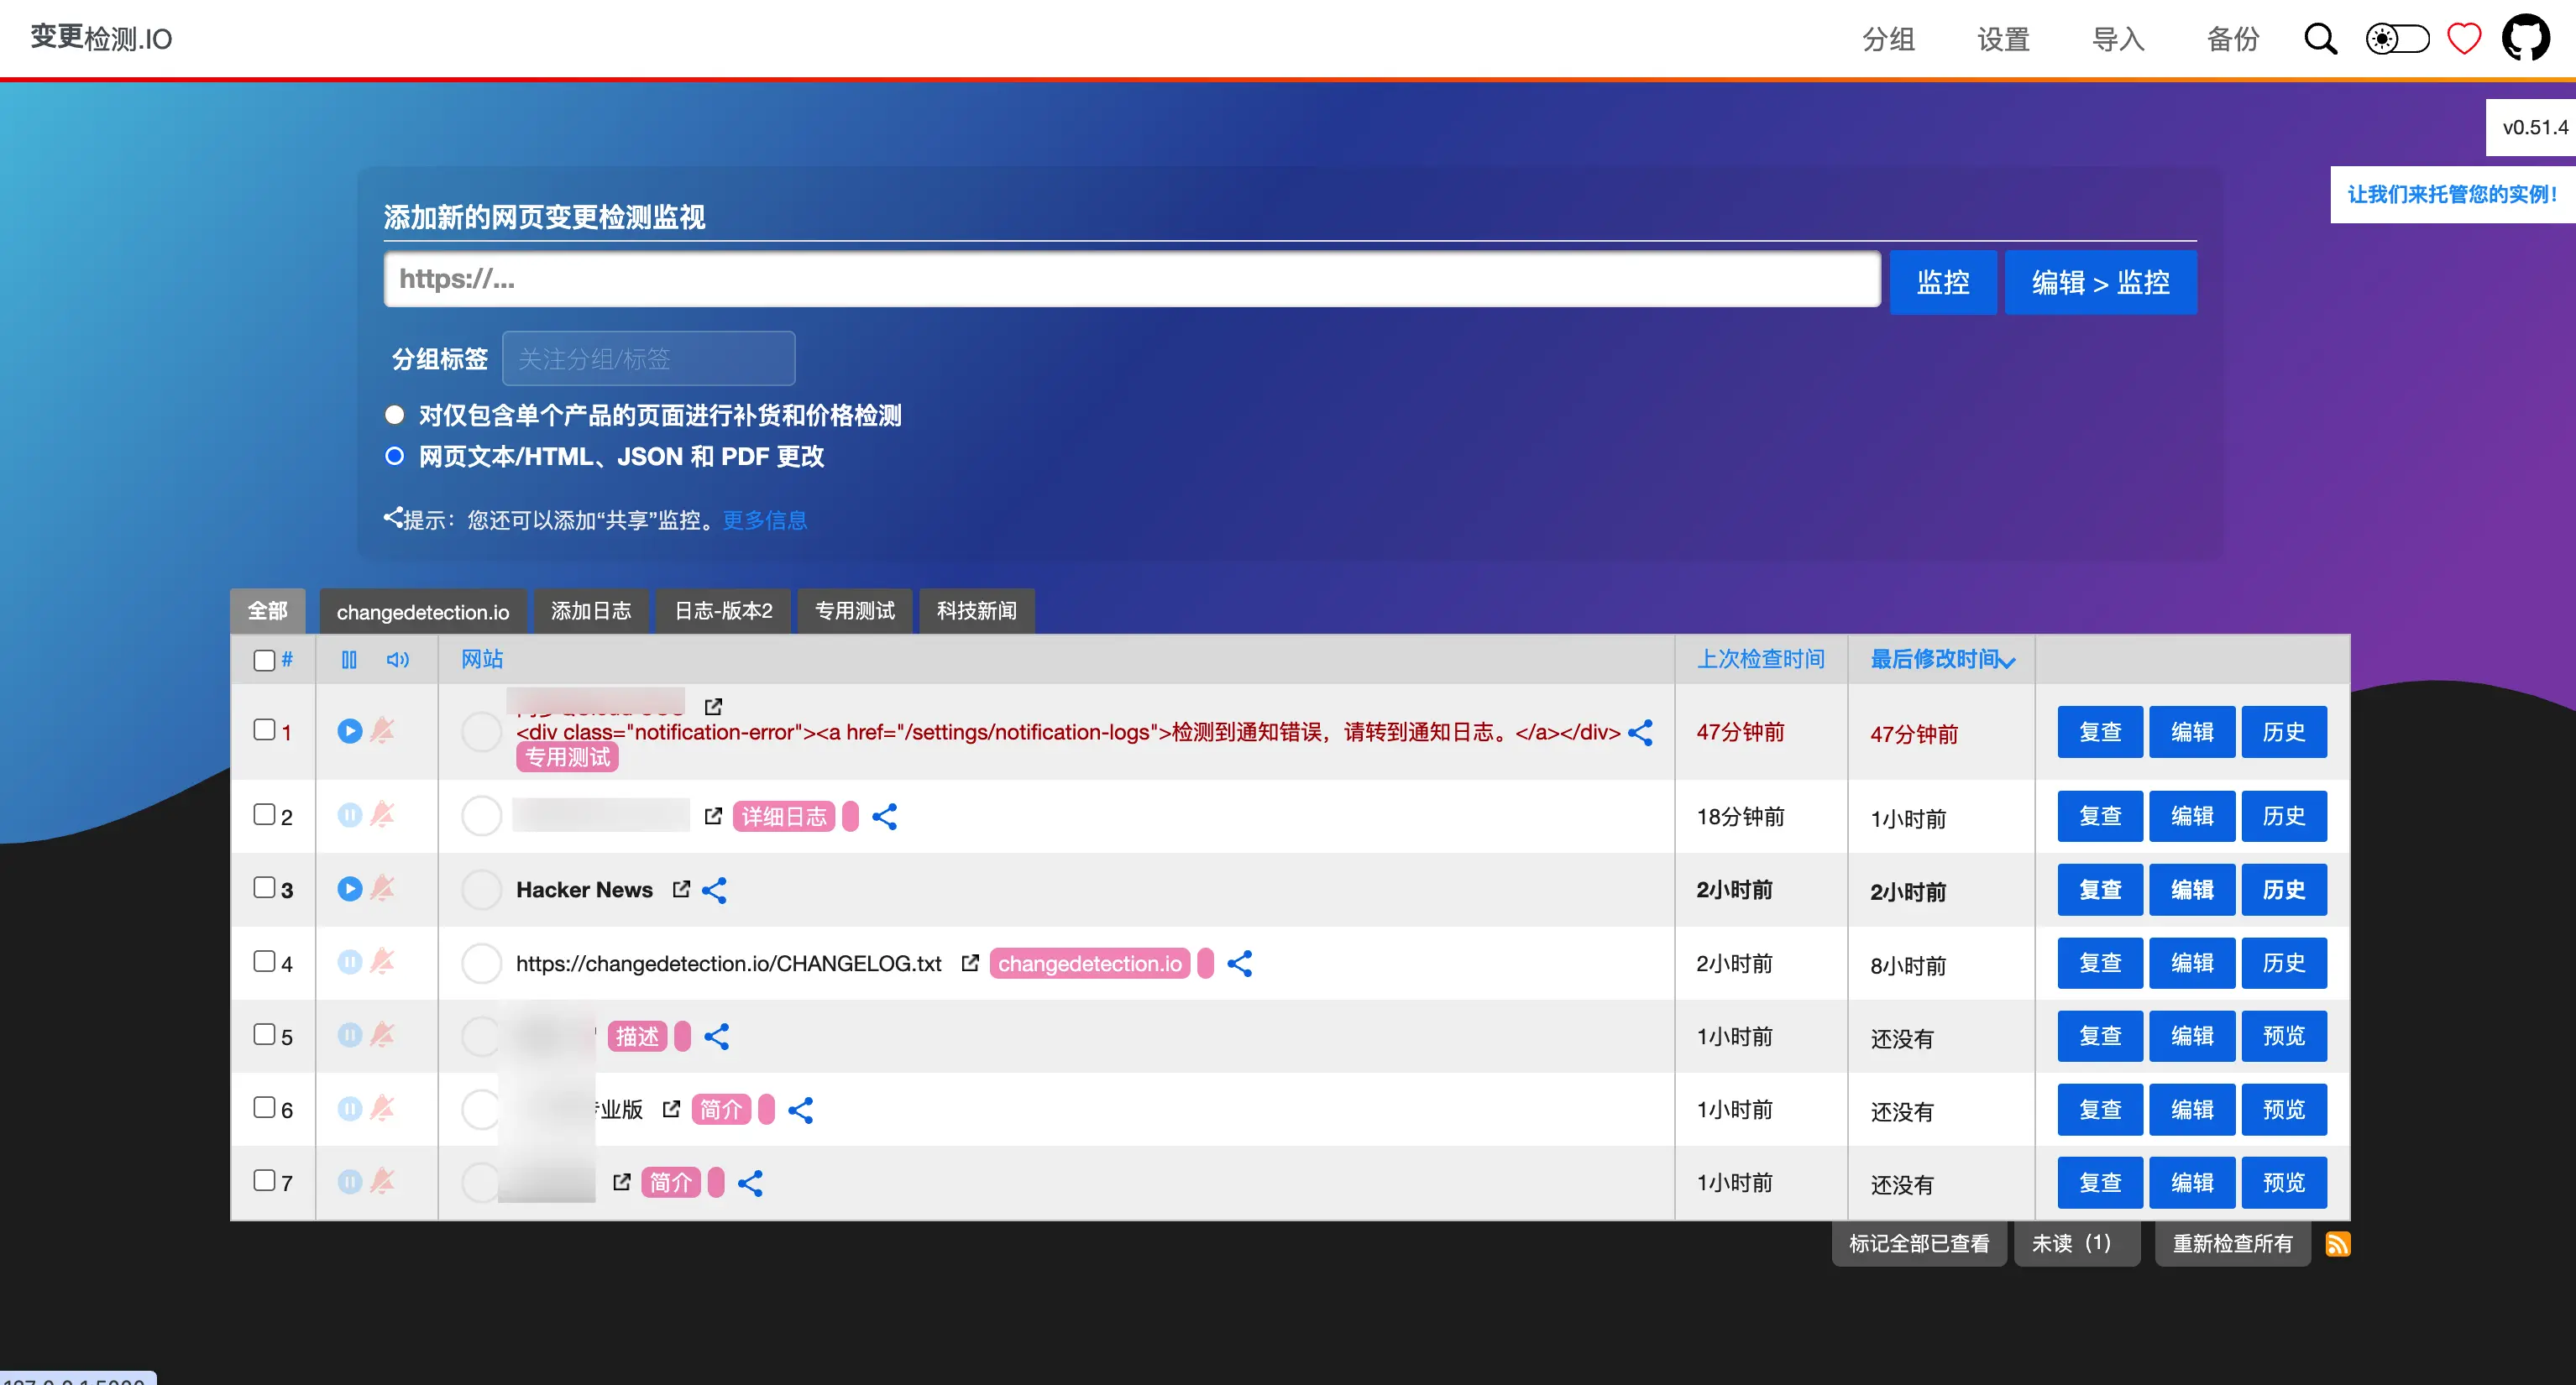Toggle notification mute in row 6
The height and width of the screenshot is (1385, 2576).
click(383, 1109)
